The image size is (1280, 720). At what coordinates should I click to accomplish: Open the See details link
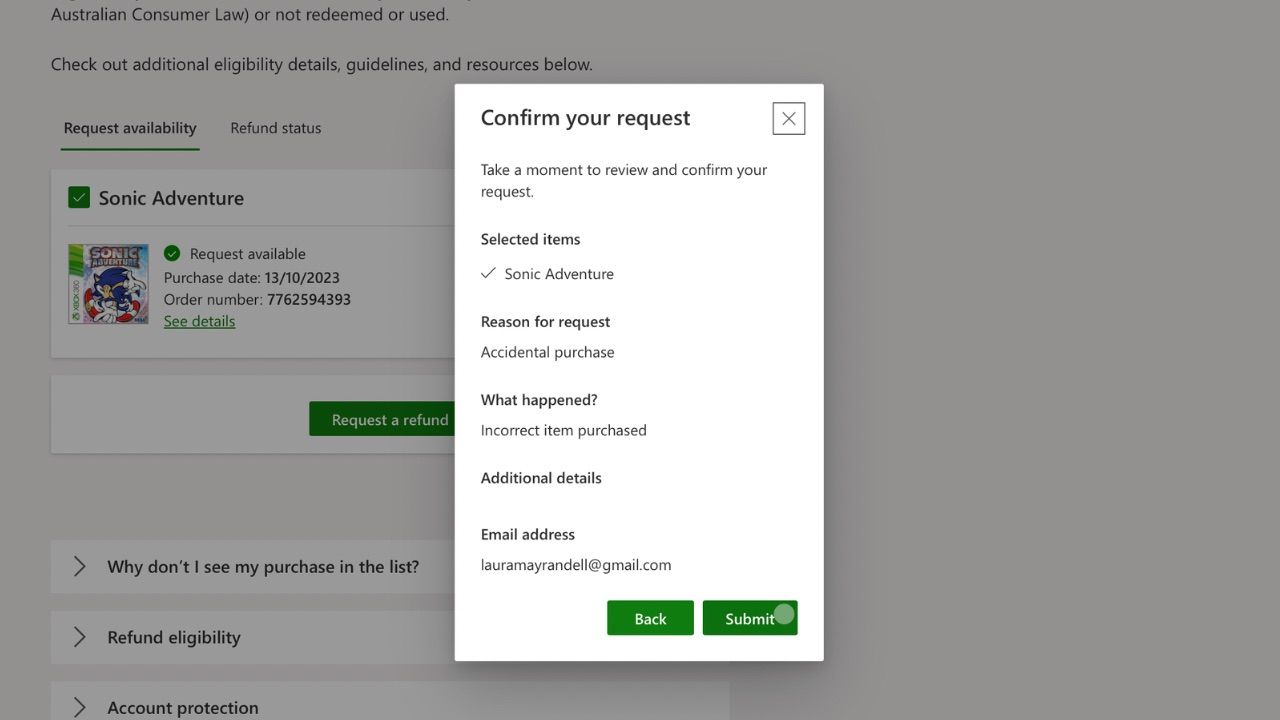200,321
